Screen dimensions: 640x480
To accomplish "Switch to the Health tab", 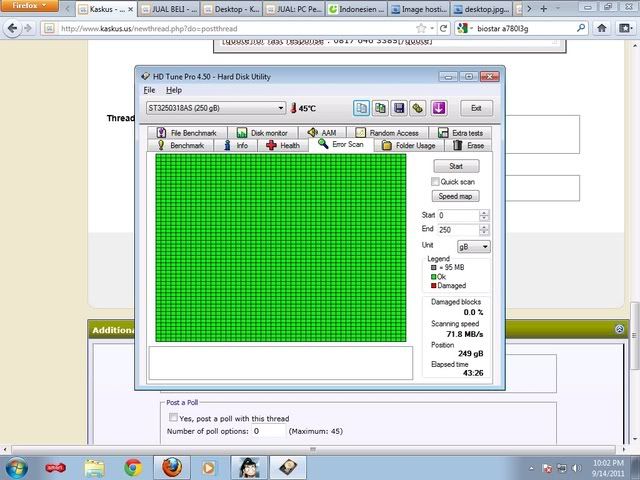I will click(283, 146).
